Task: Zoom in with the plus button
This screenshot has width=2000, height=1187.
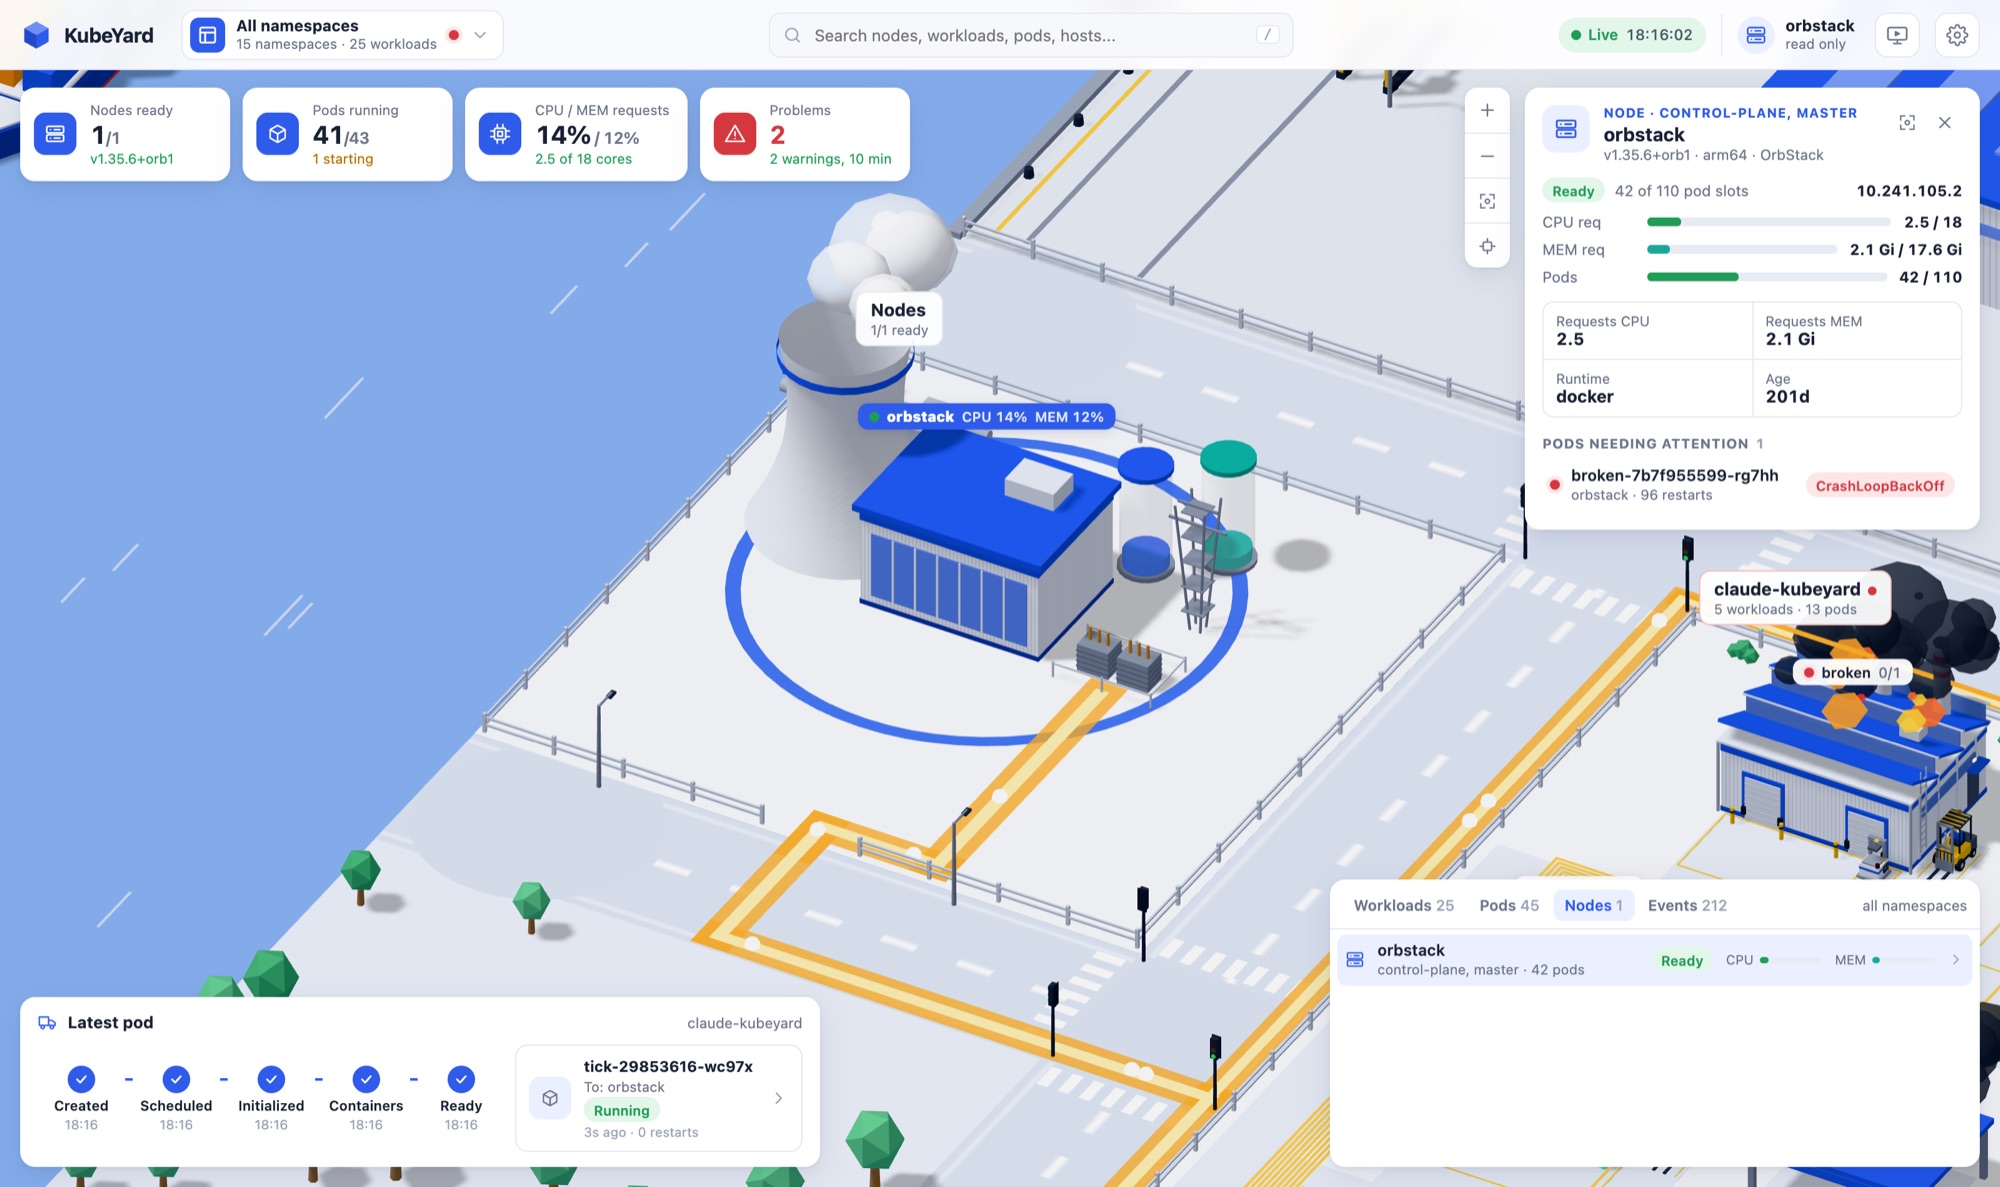Action: (x=1487, y=111)
